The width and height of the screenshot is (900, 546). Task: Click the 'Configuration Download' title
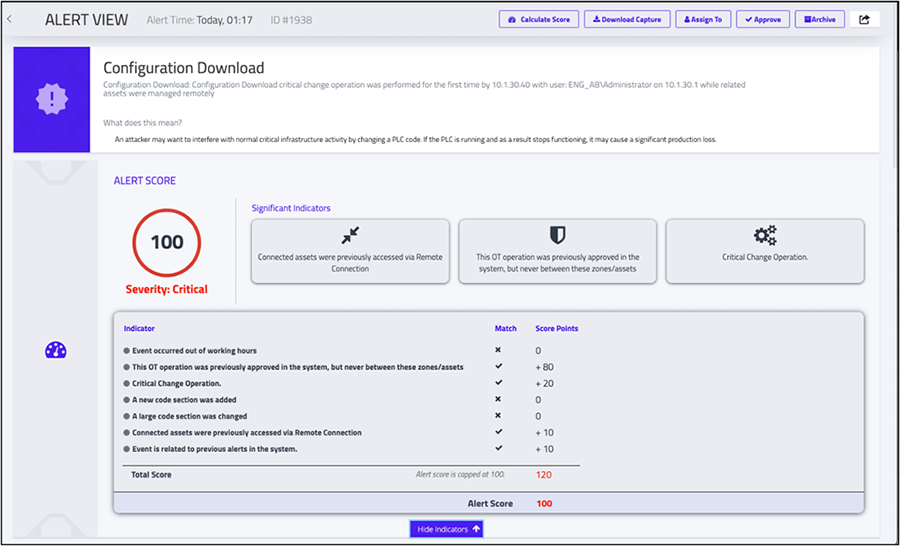coord(184,68)
